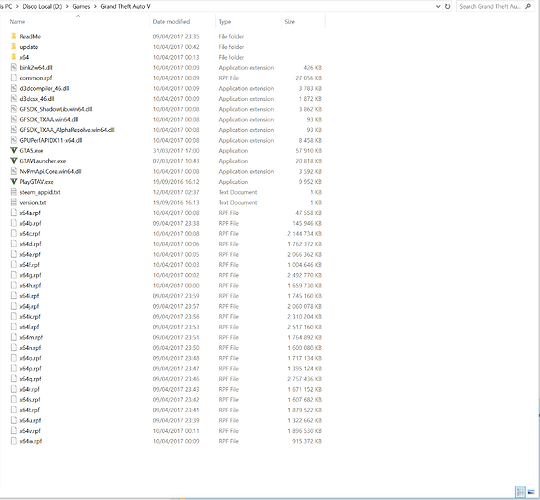The width and height of the screenshot is (540, 500).
Task: Click the bink2w64.dll file icon
Action: (x=14, y=67)
